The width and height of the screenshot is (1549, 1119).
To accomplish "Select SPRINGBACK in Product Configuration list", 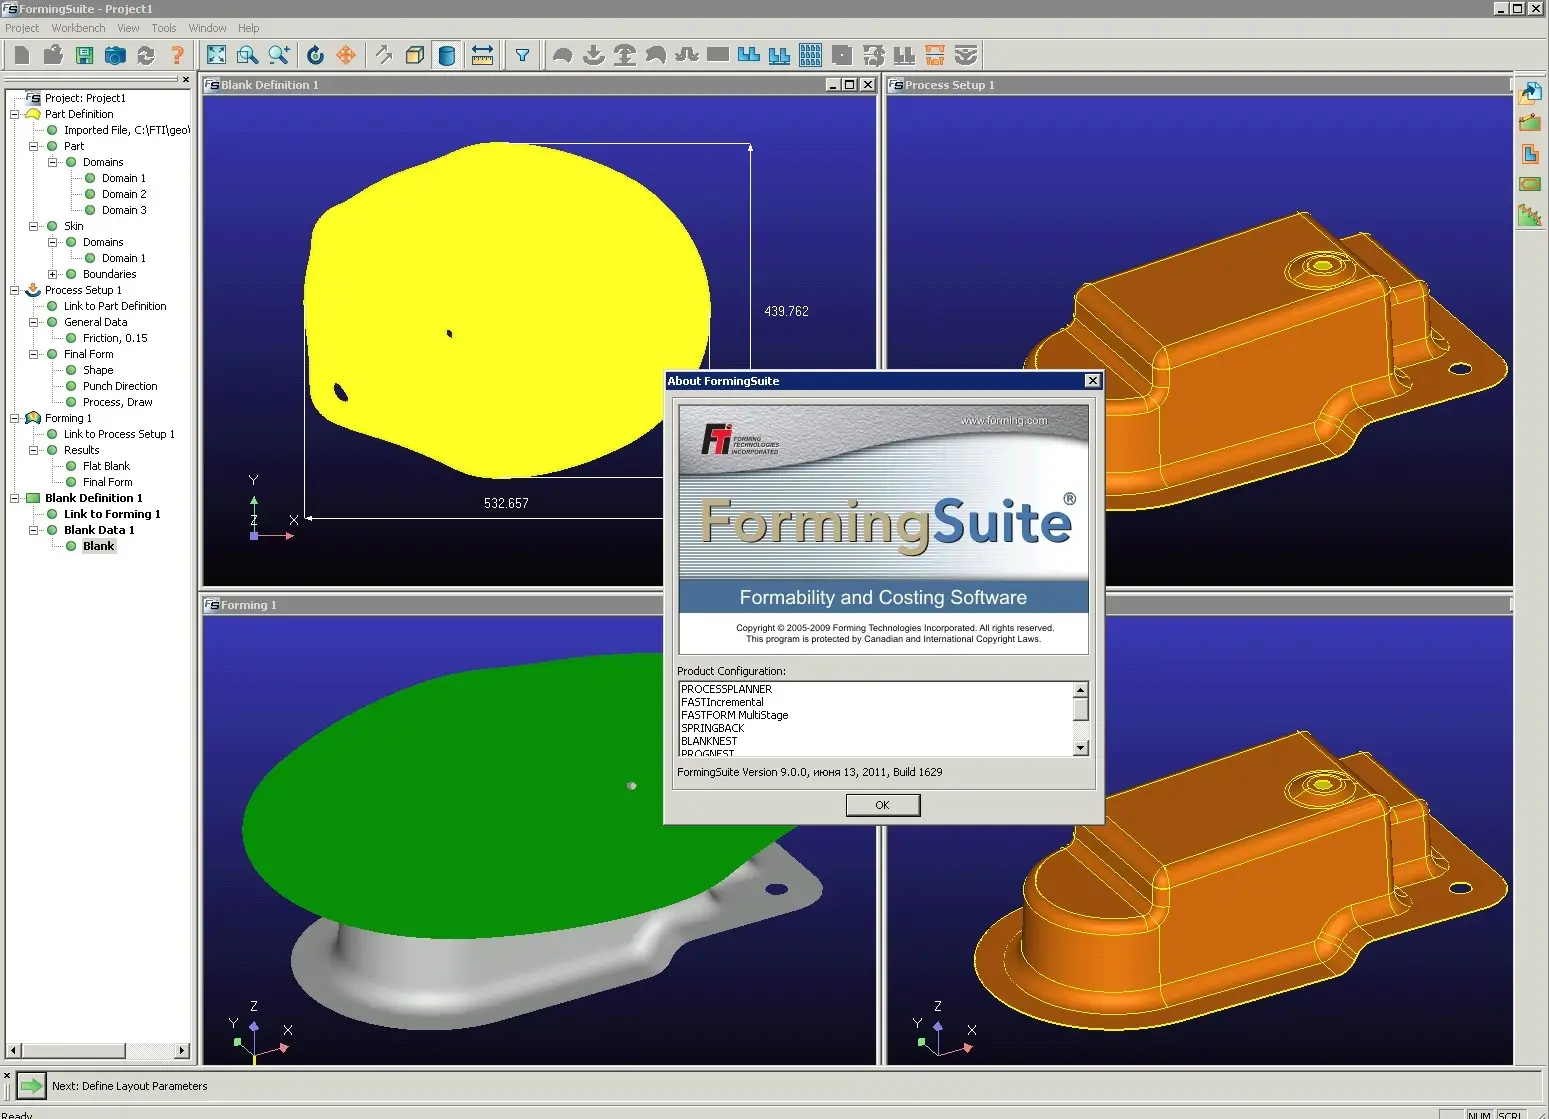I will pos(713,728).
